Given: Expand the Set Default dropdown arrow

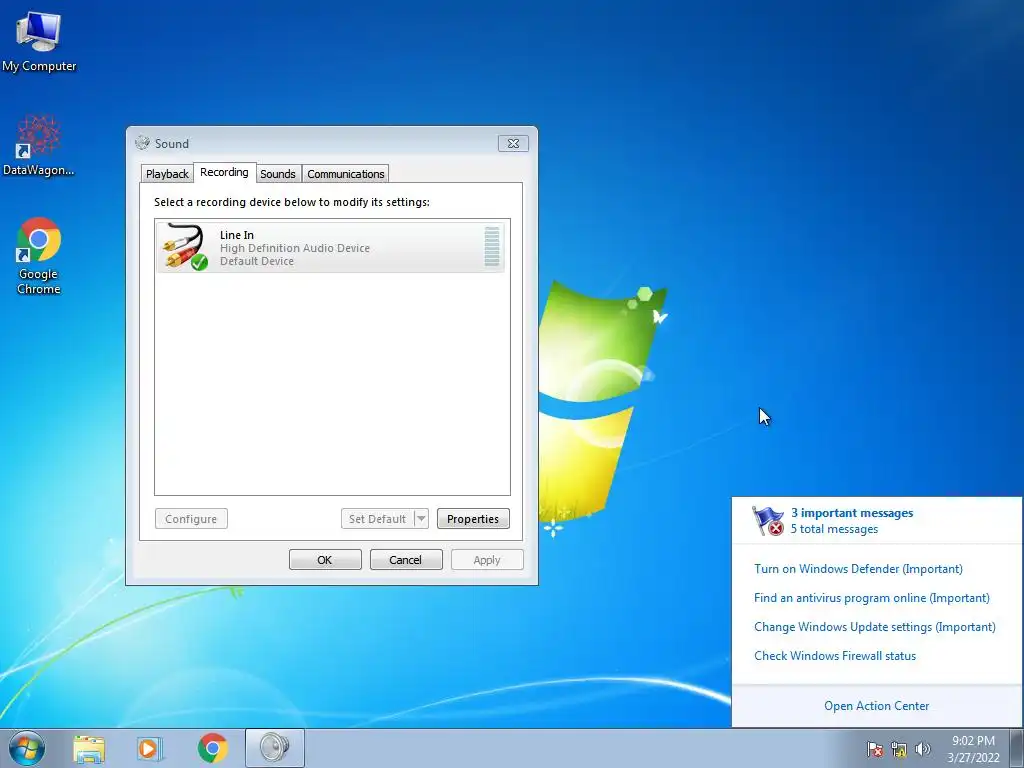Looking at the screenshot, I should tap(421, 519).
